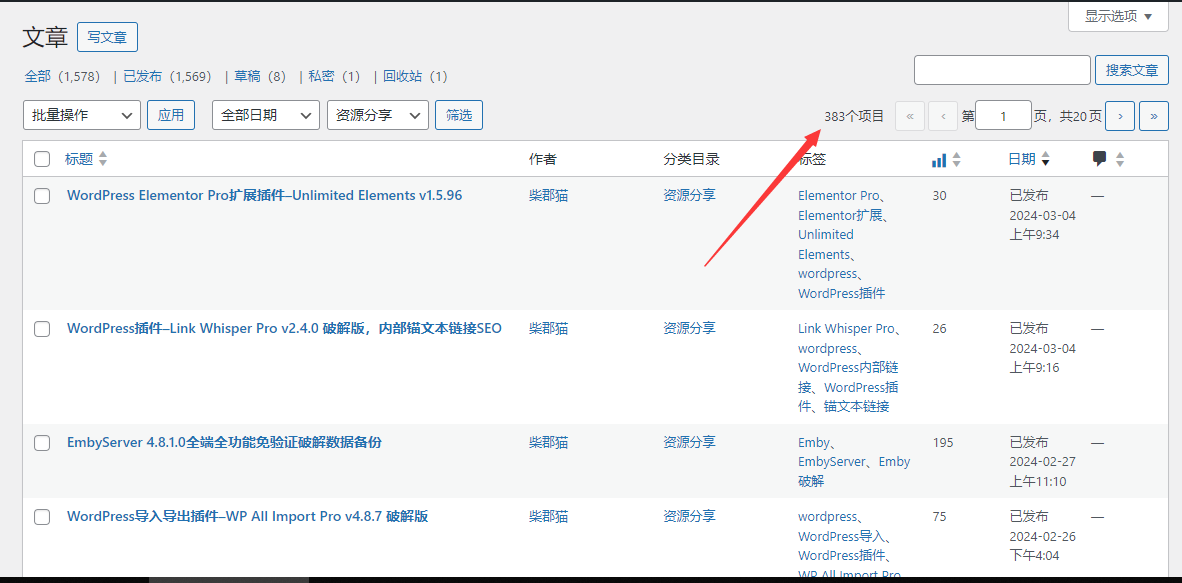The height and width of the screenshot is (583, 1182).
Task: Click the search posts text field
Action: pyautogui.click(x=1002, y=70)
